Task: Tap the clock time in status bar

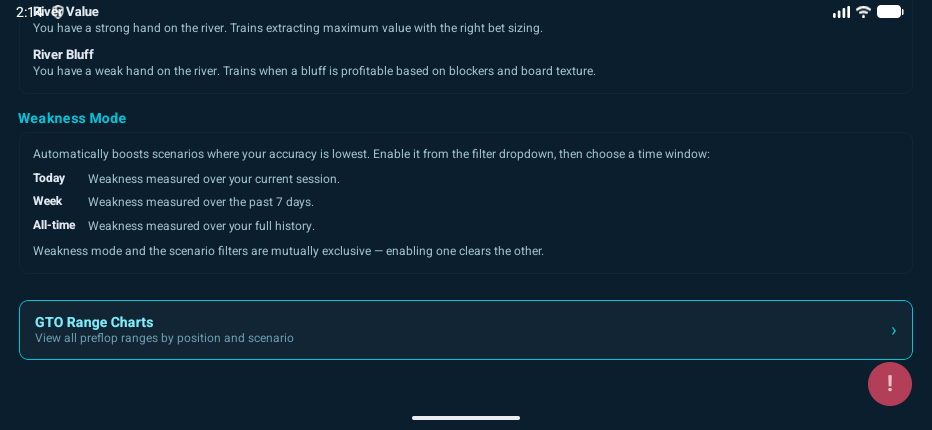Action: (25, 12)
